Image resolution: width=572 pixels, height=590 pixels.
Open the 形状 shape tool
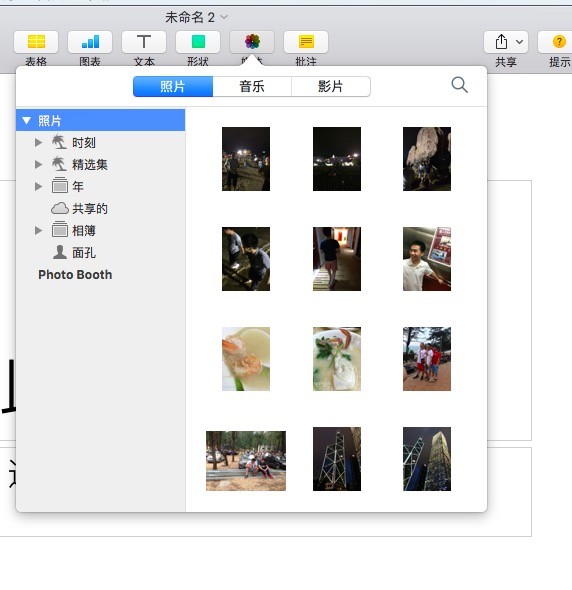coord(198,42)
